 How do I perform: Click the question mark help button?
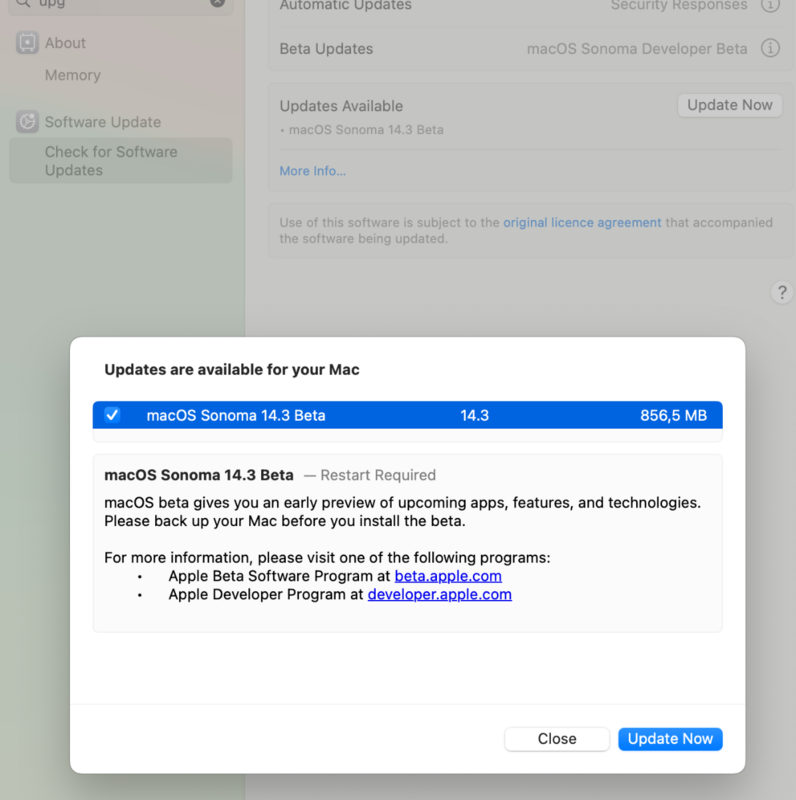pyautogui.click(x=782, y=292)
